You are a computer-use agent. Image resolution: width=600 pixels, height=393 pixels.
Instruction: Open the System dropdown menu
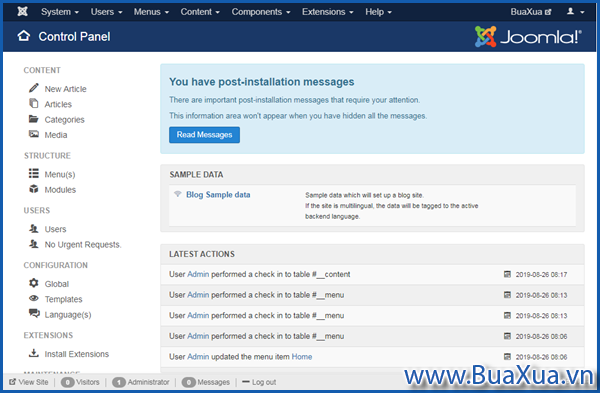tap(60, 12)
